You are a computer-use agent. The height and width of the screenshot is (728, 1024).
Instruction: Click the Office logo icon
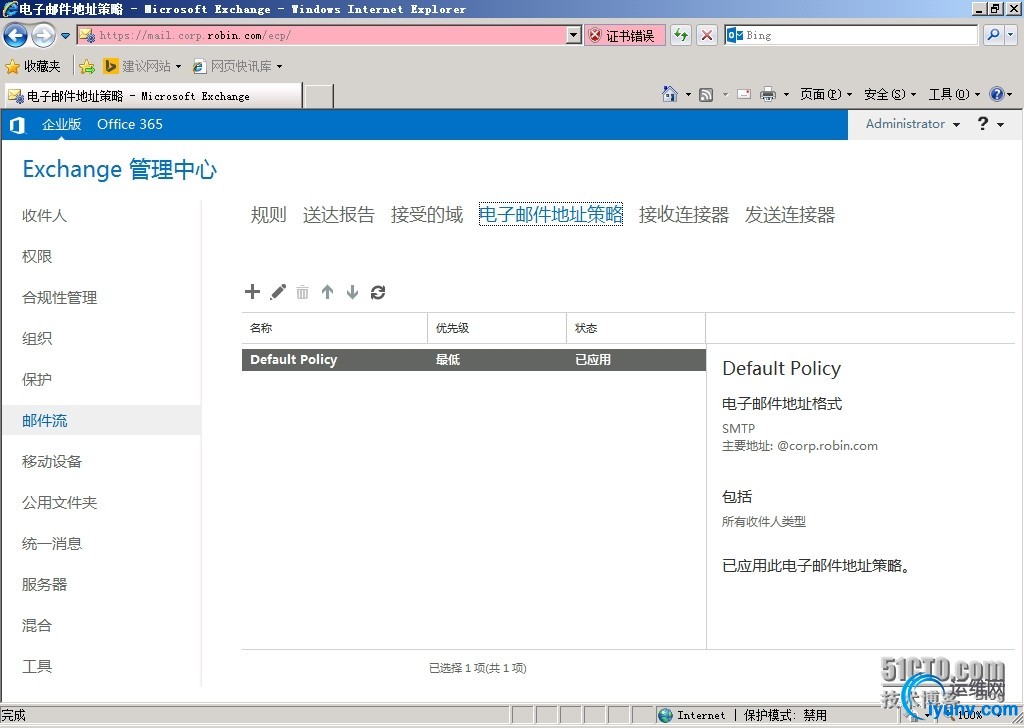pyautogui.click(x=18, y=125)
